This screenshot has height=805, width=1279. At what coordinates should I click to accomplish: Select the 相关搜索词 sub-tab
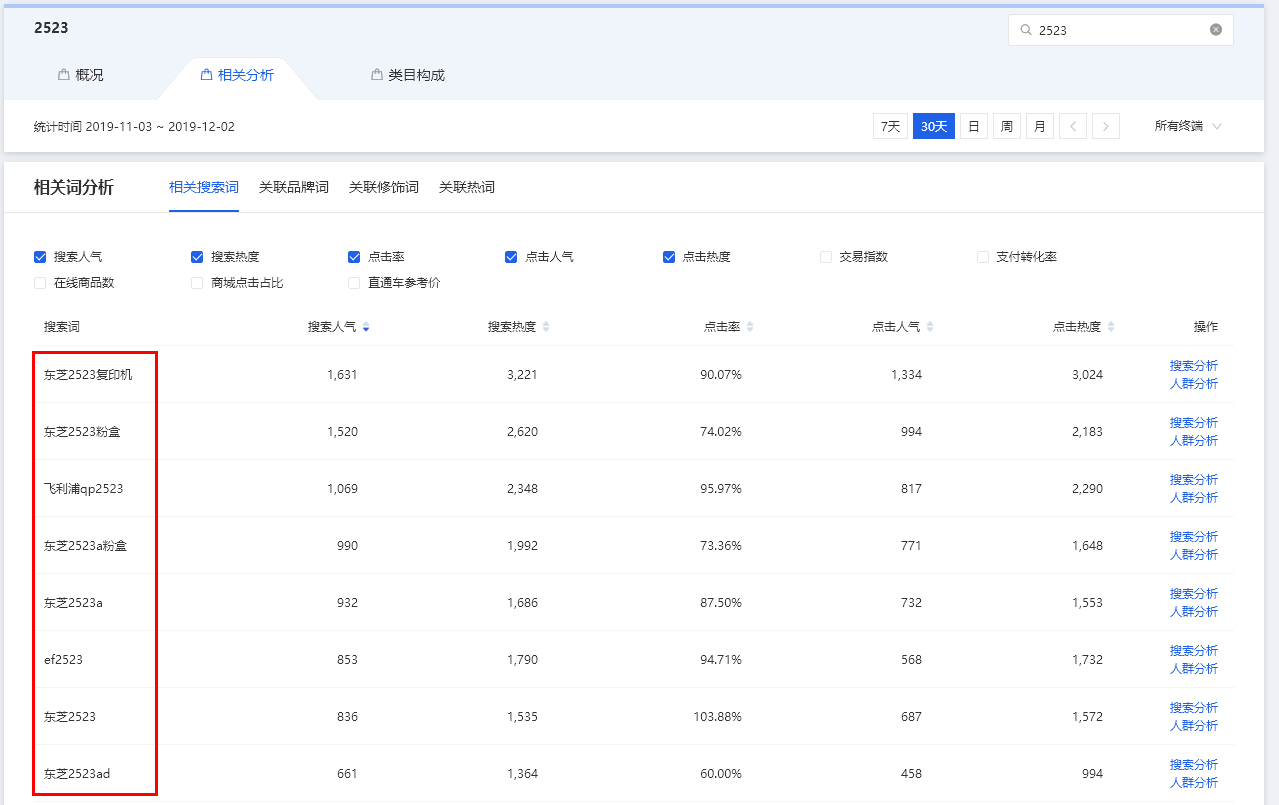pos(204,187)
